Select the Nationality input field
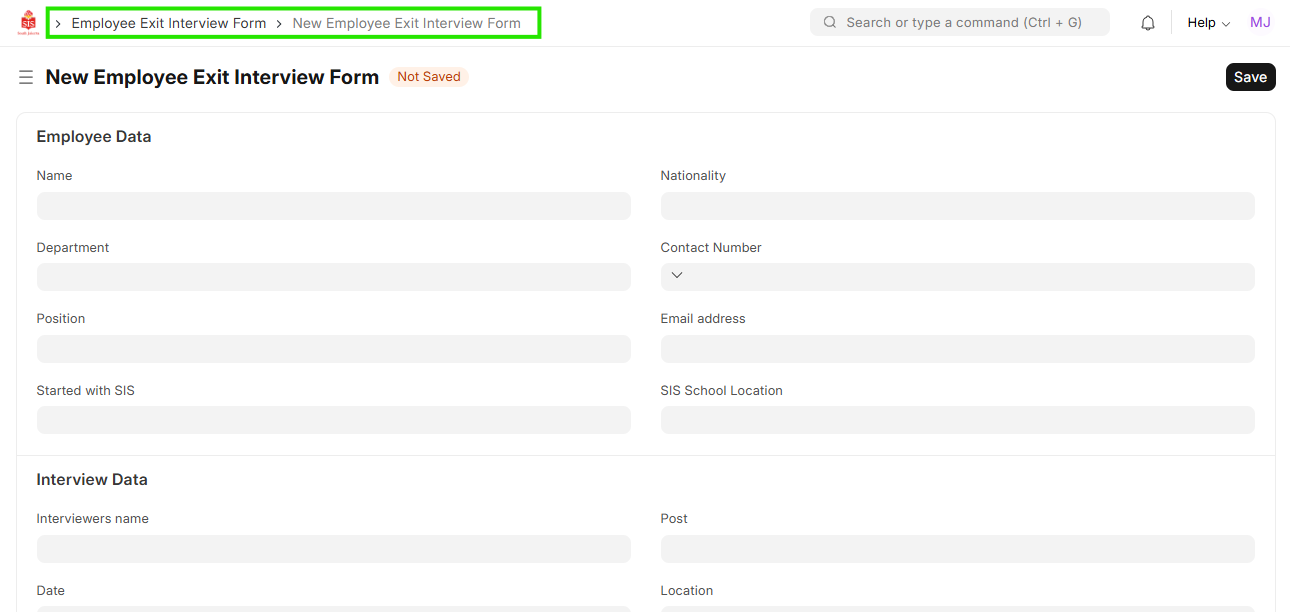 [957, 206]
